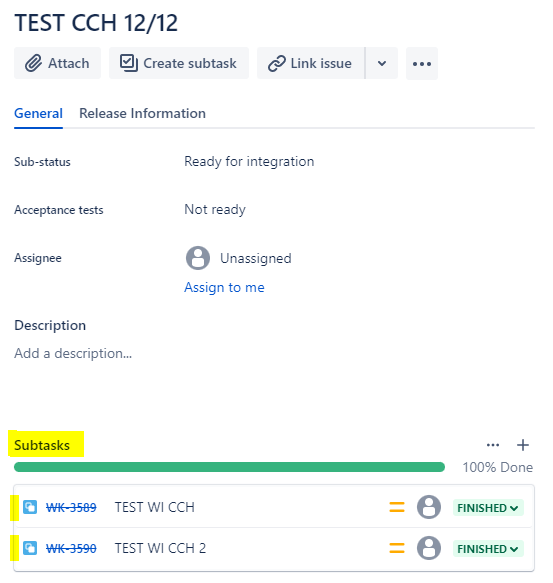Click the Link issue button
The image size is (553, 583).
click(x=311, y=63)
